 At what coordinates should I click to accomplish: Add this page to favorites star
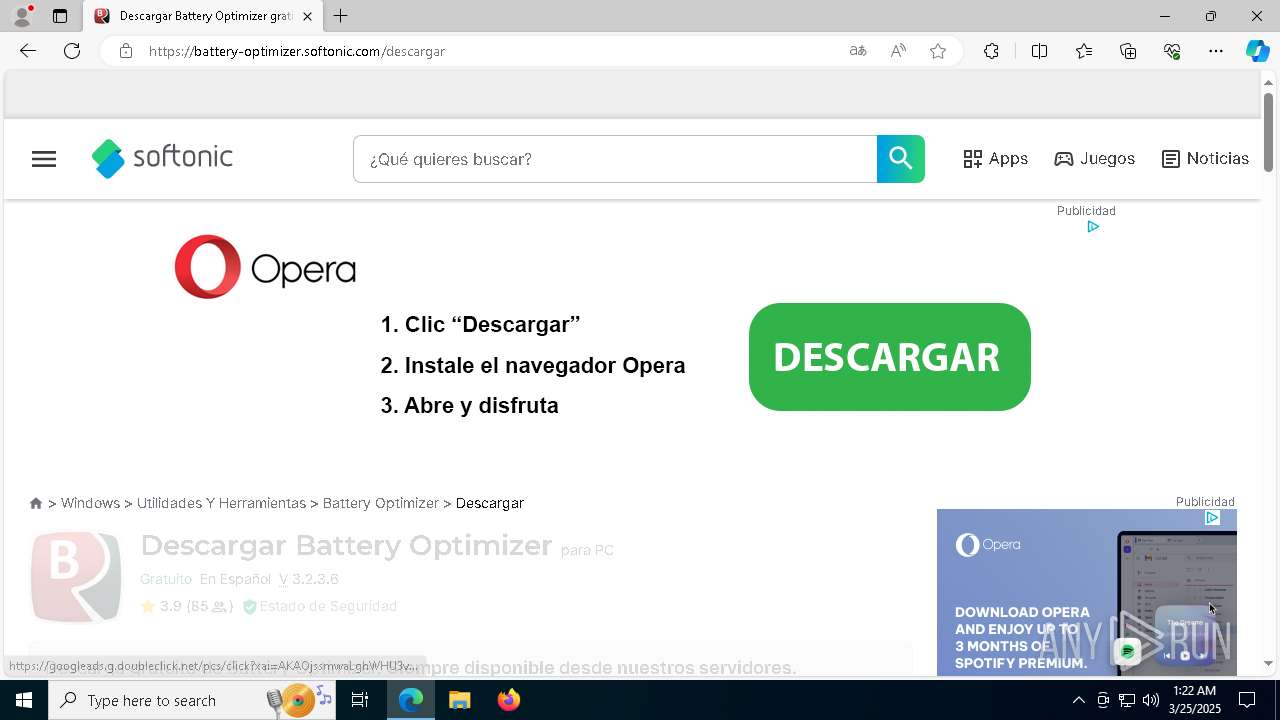[938, 51]
